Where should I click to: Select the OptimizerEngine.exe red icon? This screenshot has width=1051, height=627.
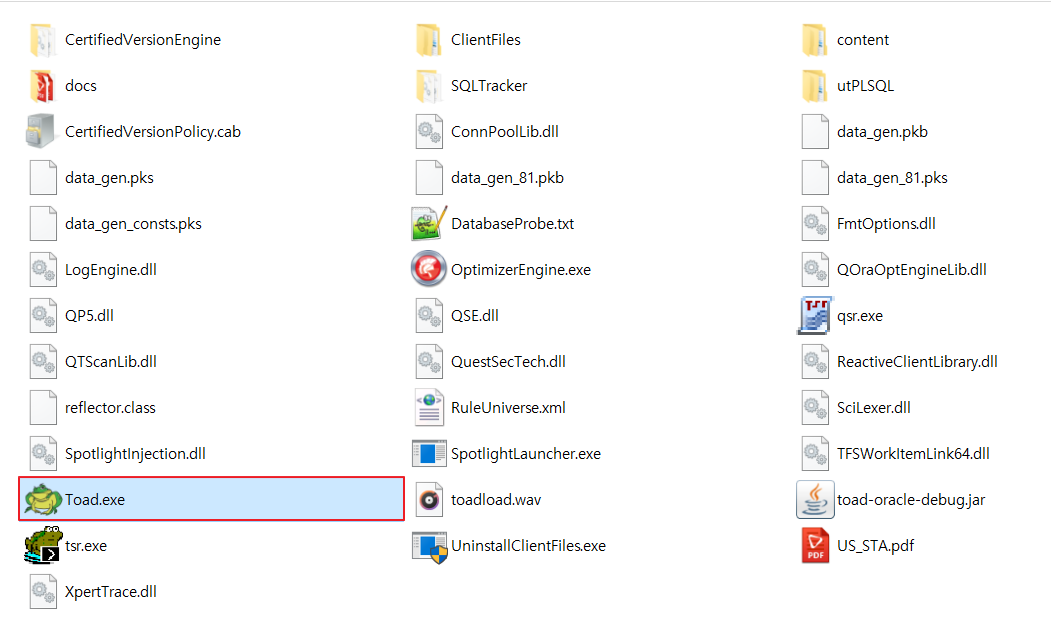click(429, 269)
